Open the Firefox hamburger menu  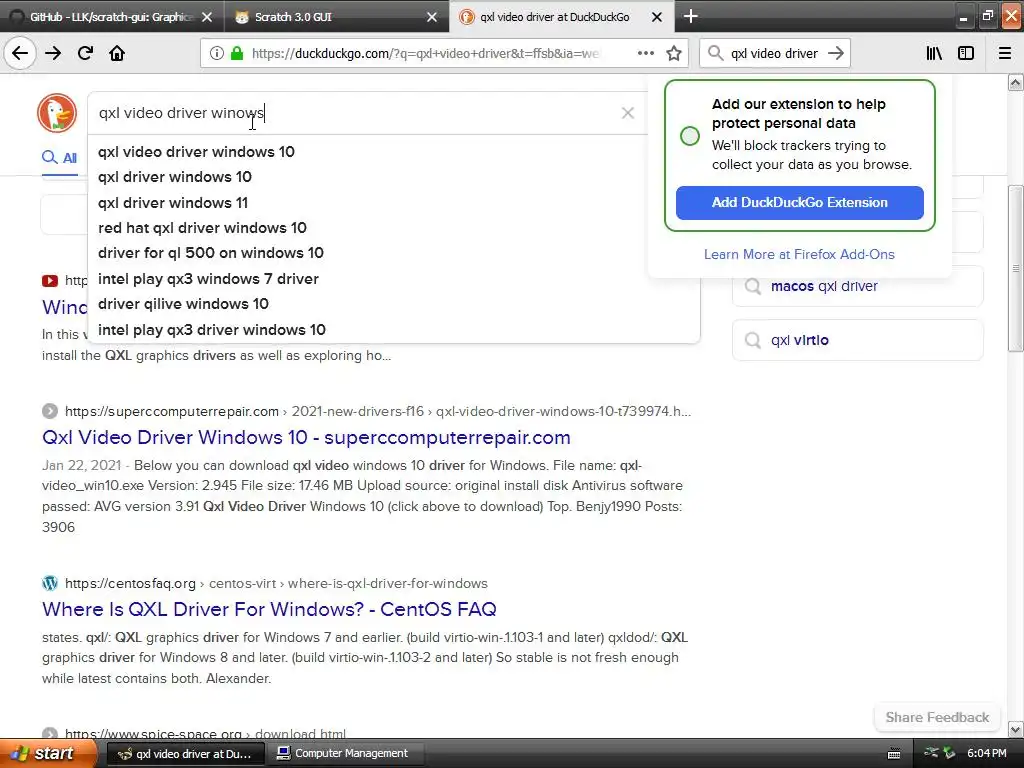pyautogui.click(x=1005, y=54)
